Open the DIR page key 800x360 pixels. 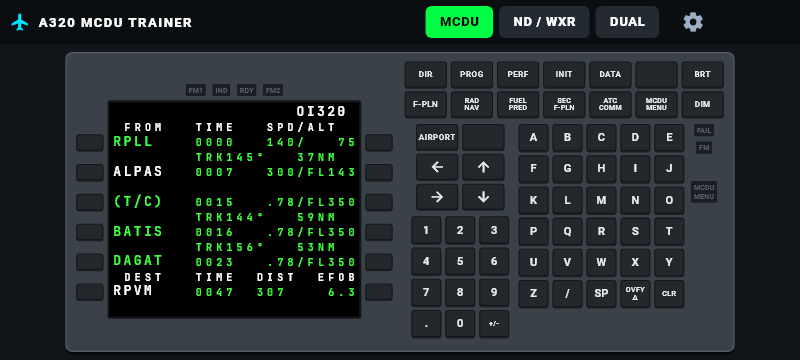426,74
